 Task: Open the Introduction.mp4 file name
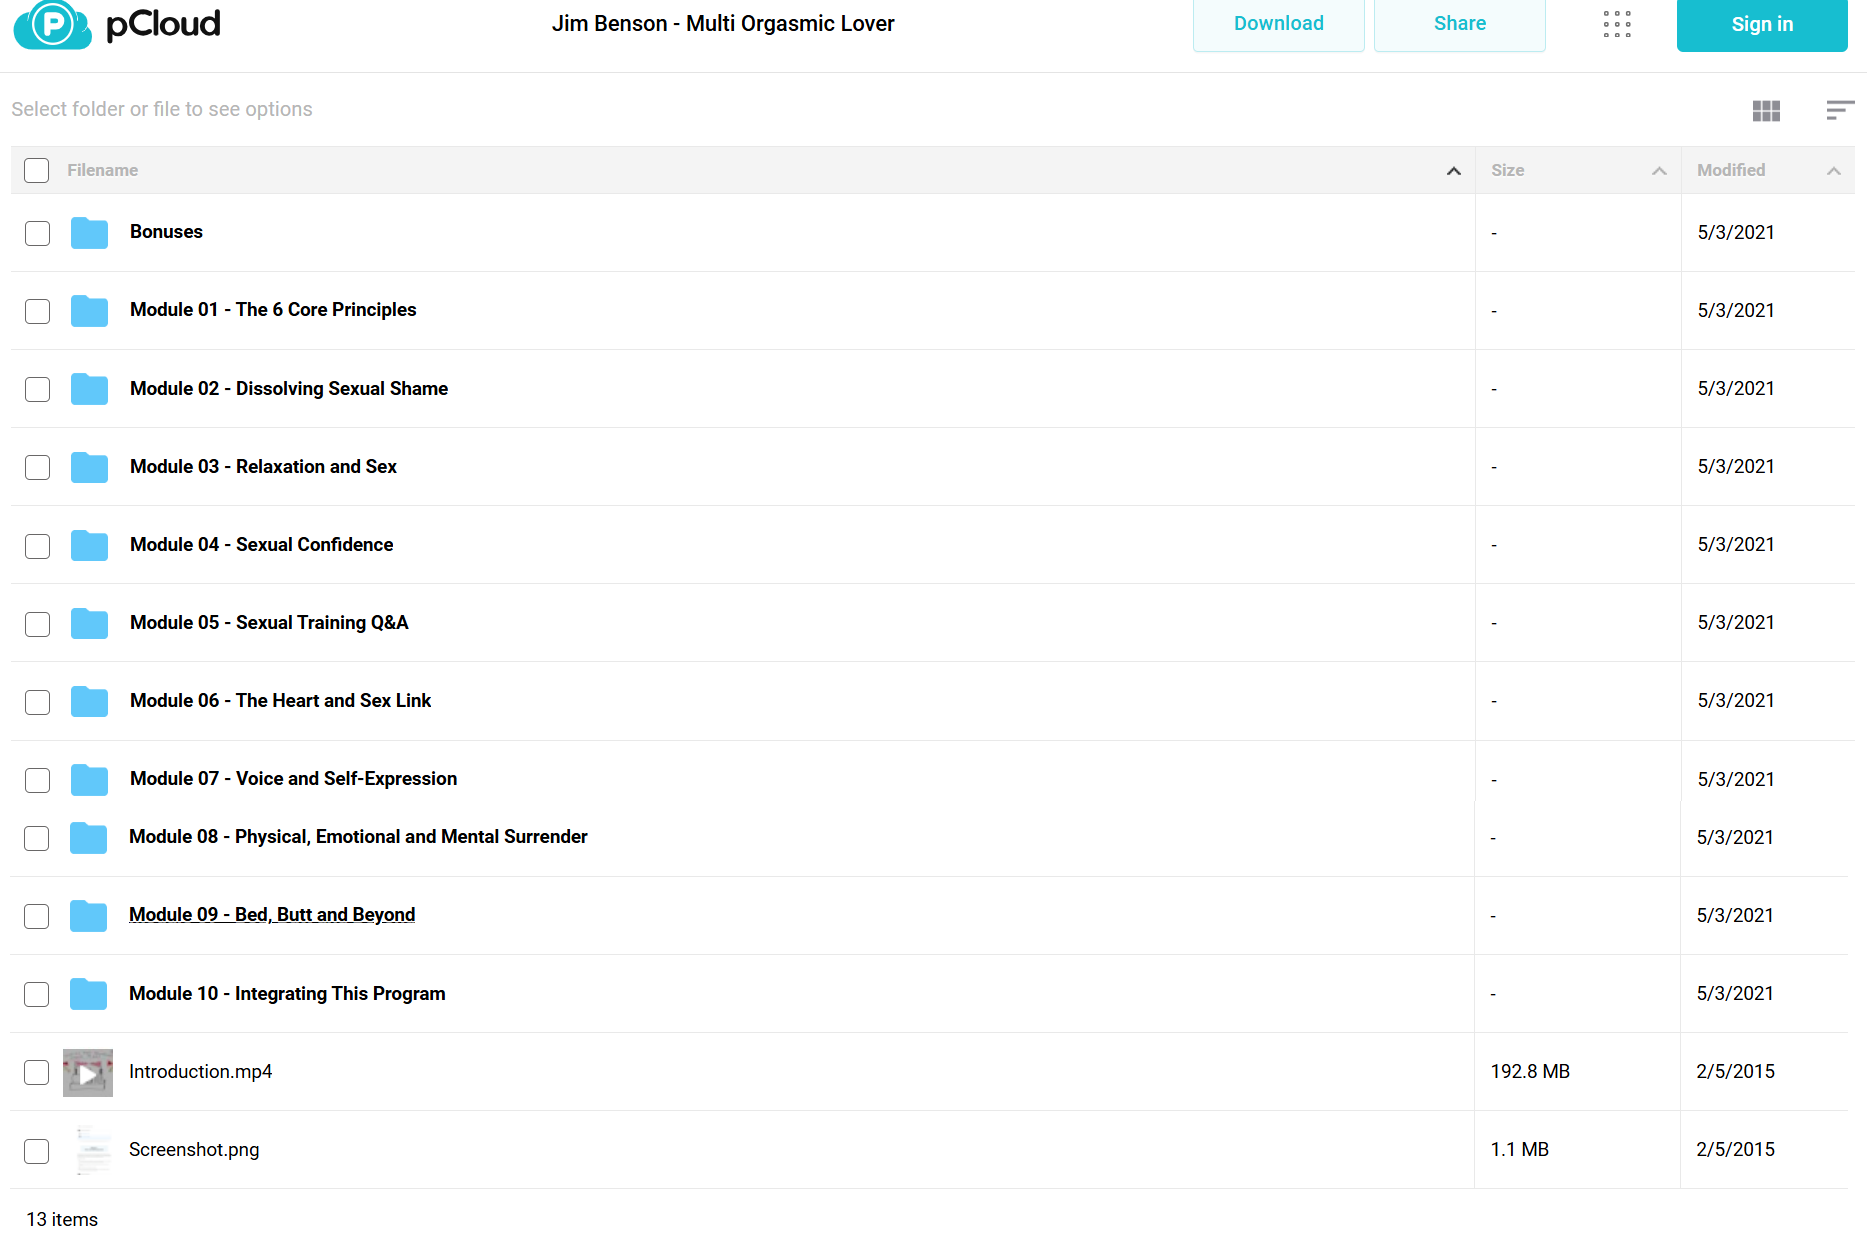click(200, 1072)
